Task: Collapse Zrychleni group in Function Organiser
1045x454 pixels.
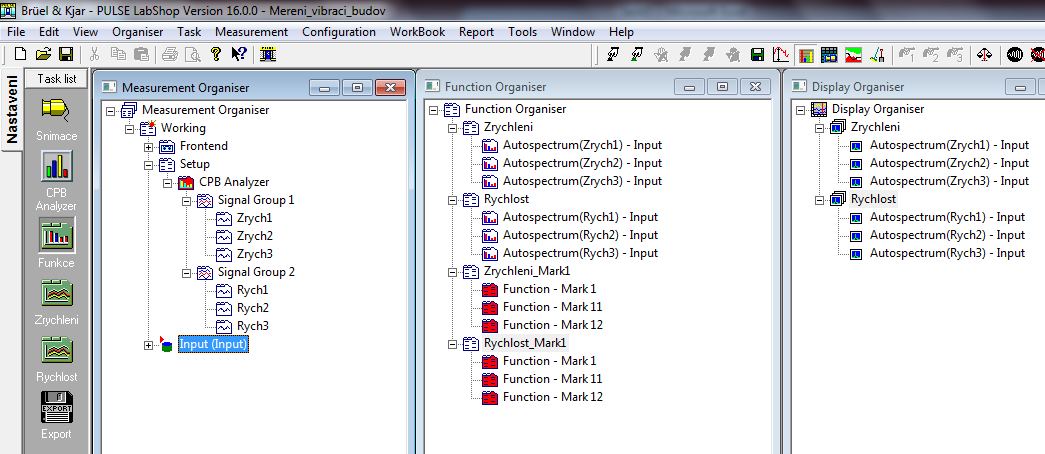Action: pos(453,127)
